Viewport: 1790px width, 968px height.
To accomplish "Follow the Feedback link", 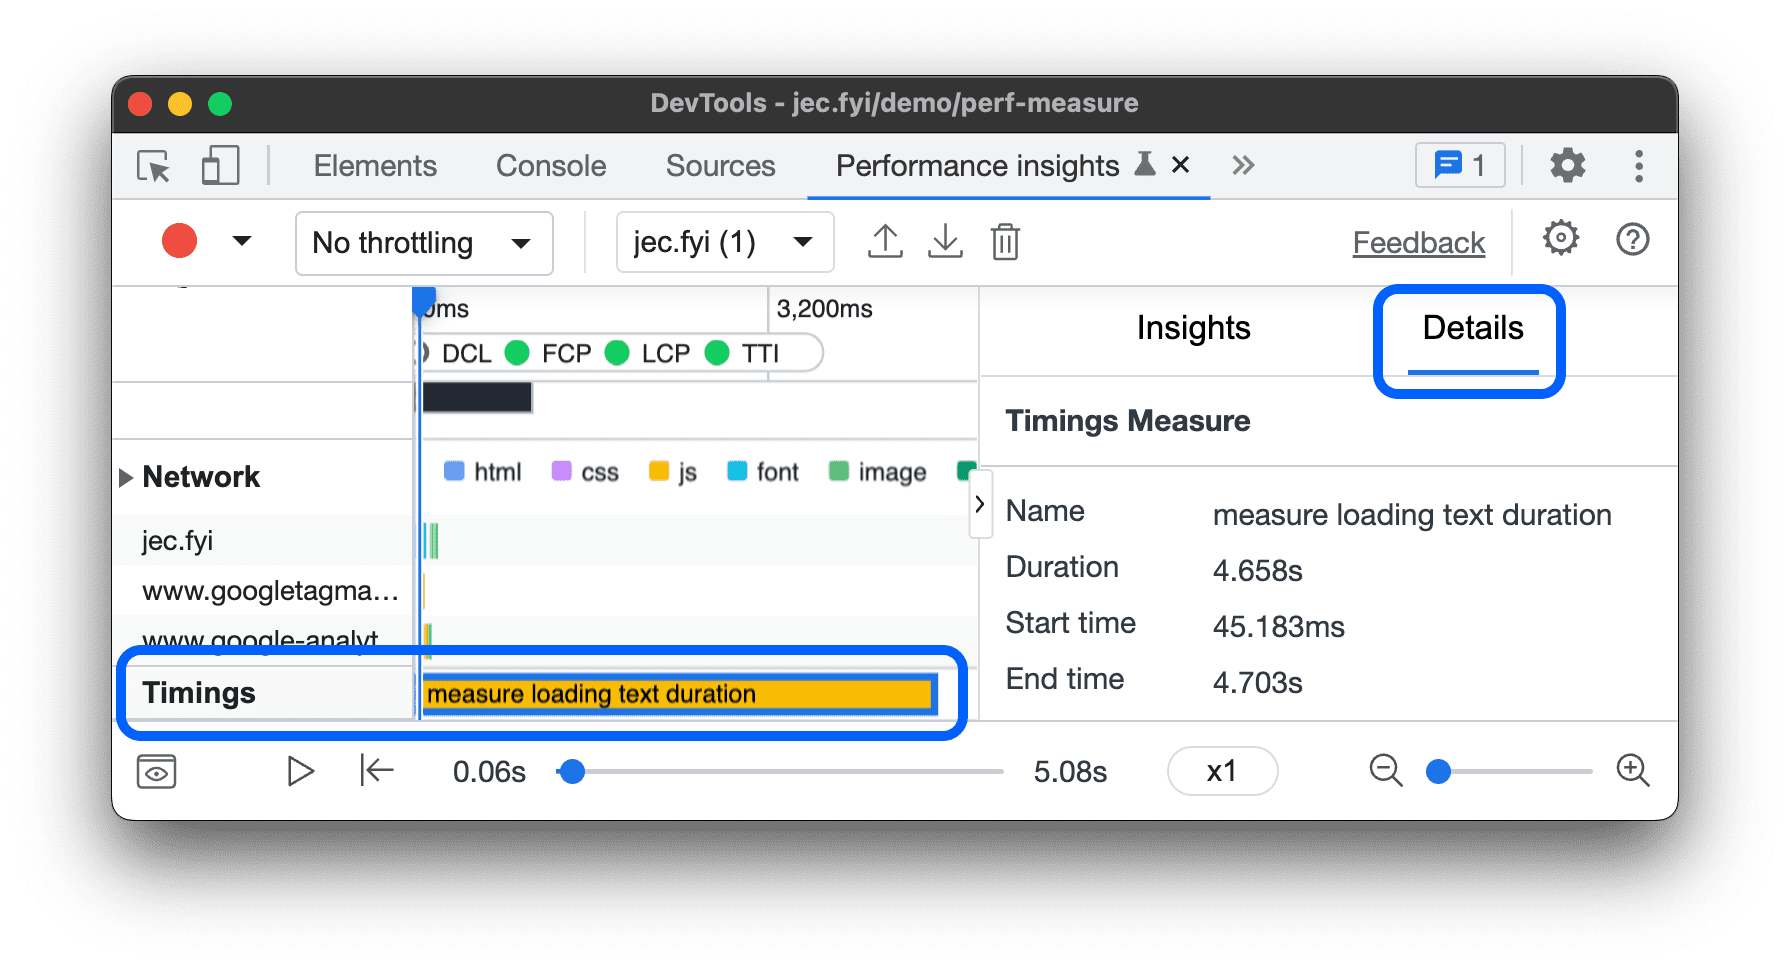I will coord(1418,243).
